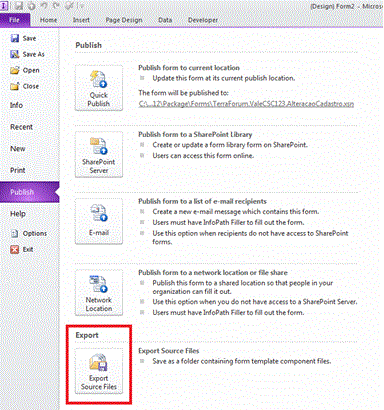Switch to the Insert ribbon tab

81,20
